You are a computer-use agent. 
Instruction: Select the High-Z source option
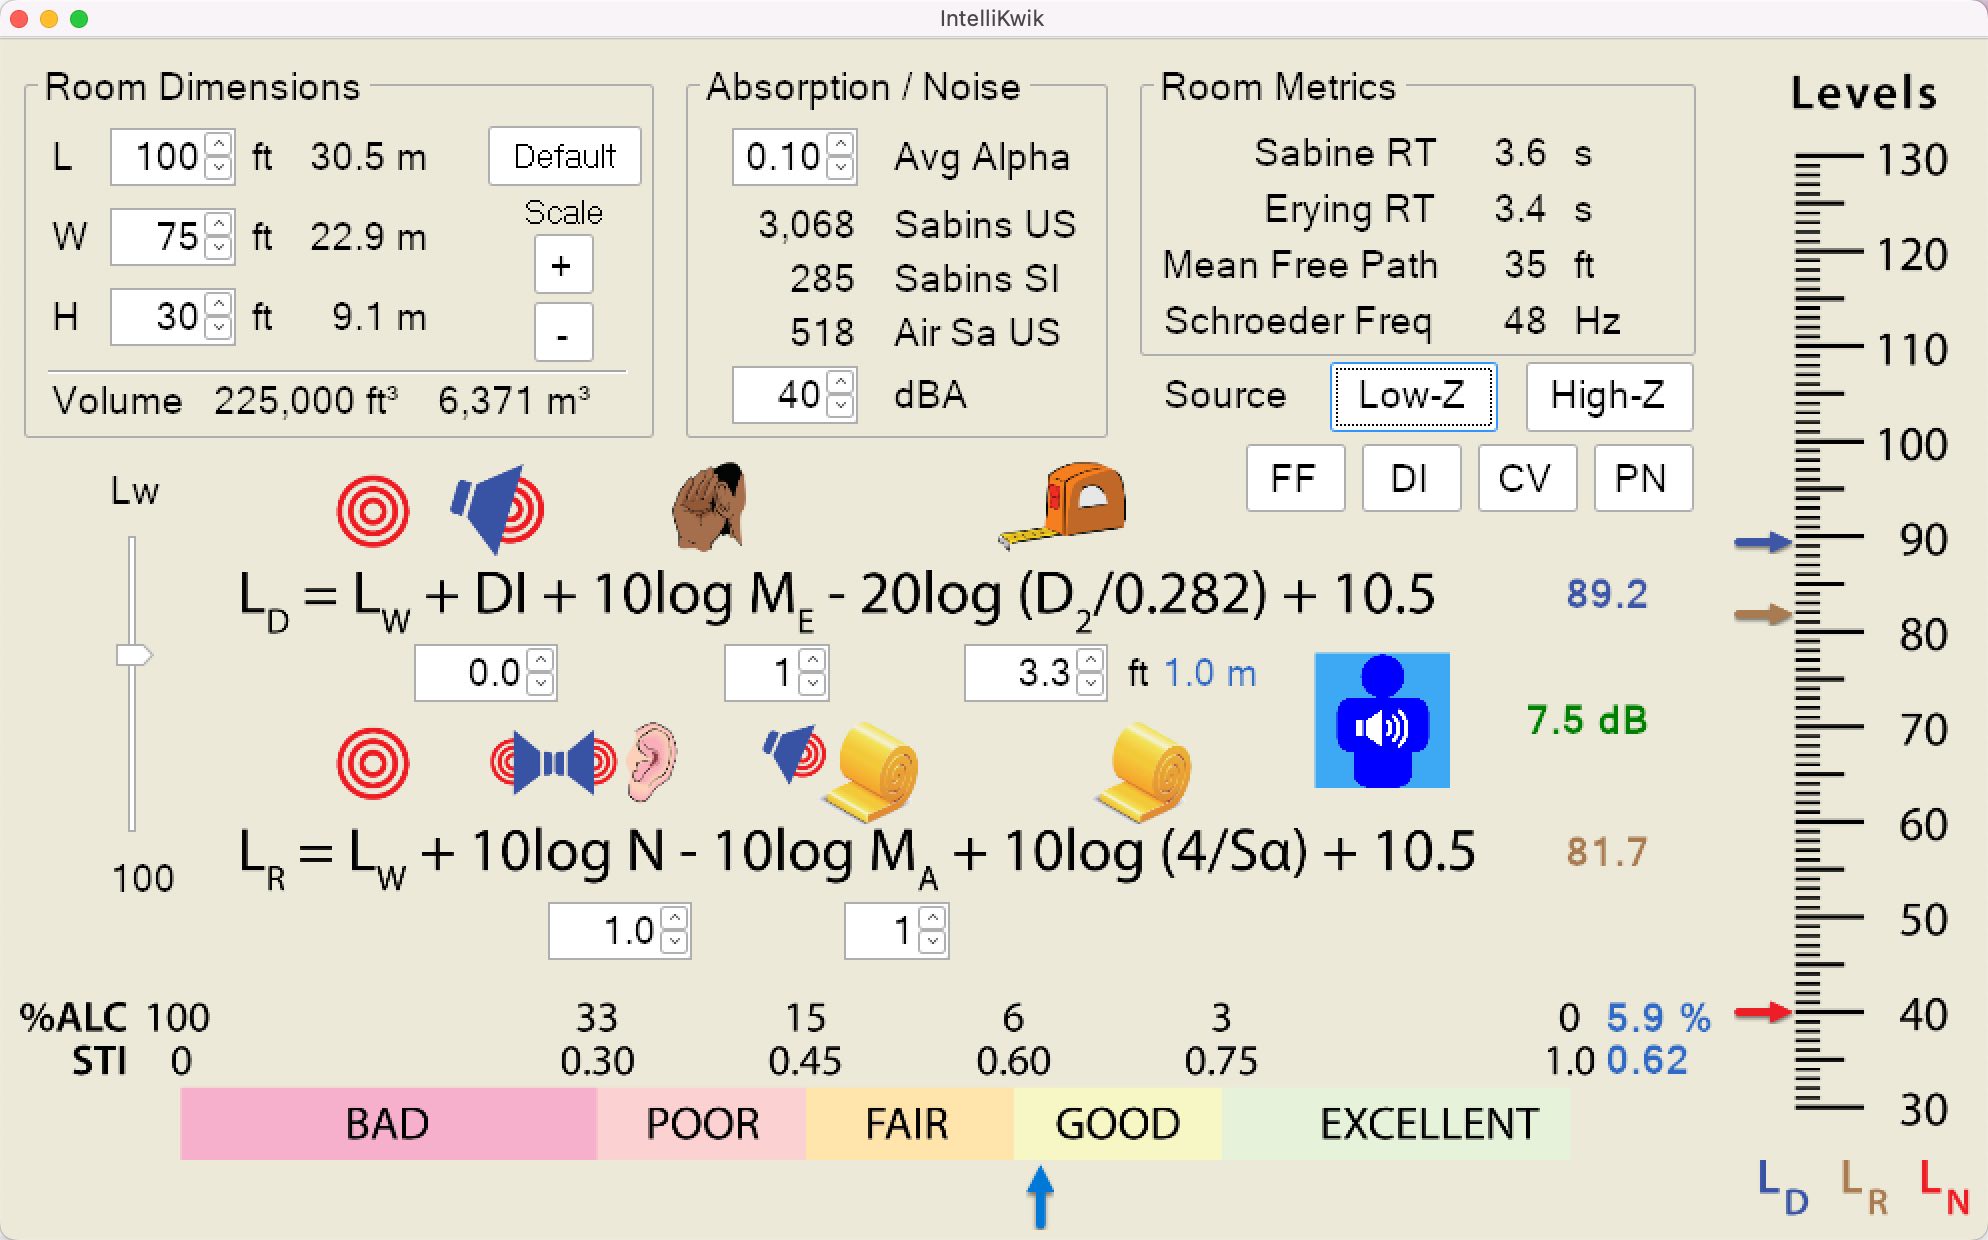pos(1607,396)
